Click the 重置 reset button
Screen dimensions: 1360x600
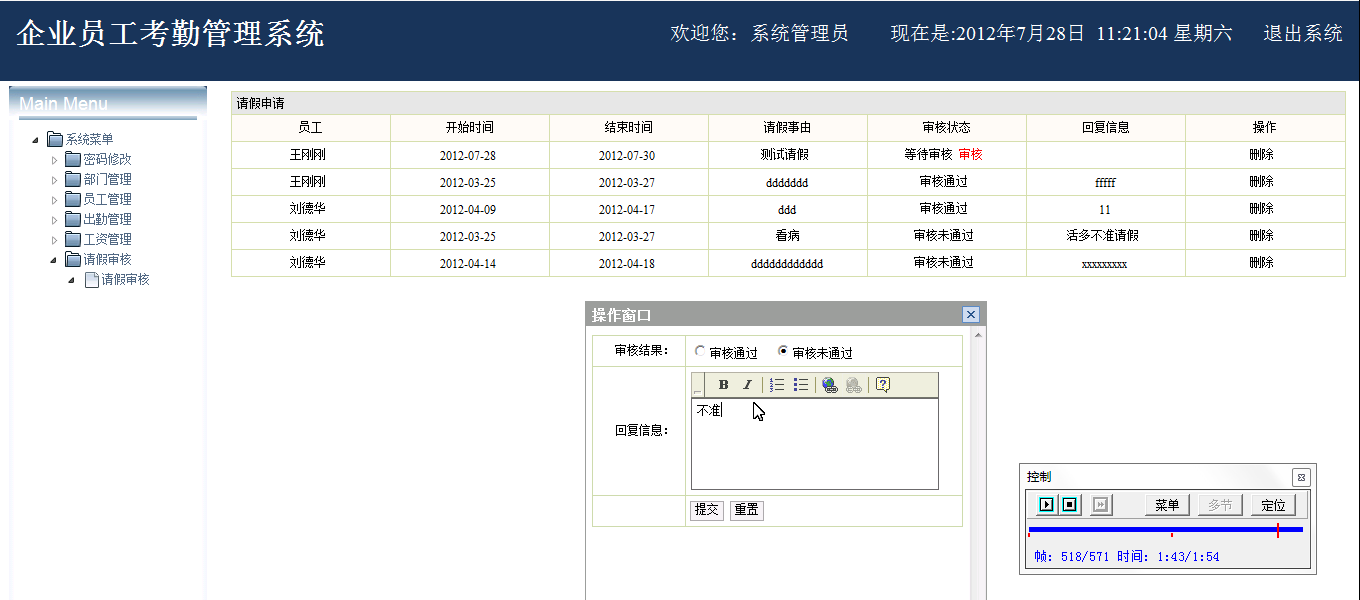click(746, 510)
